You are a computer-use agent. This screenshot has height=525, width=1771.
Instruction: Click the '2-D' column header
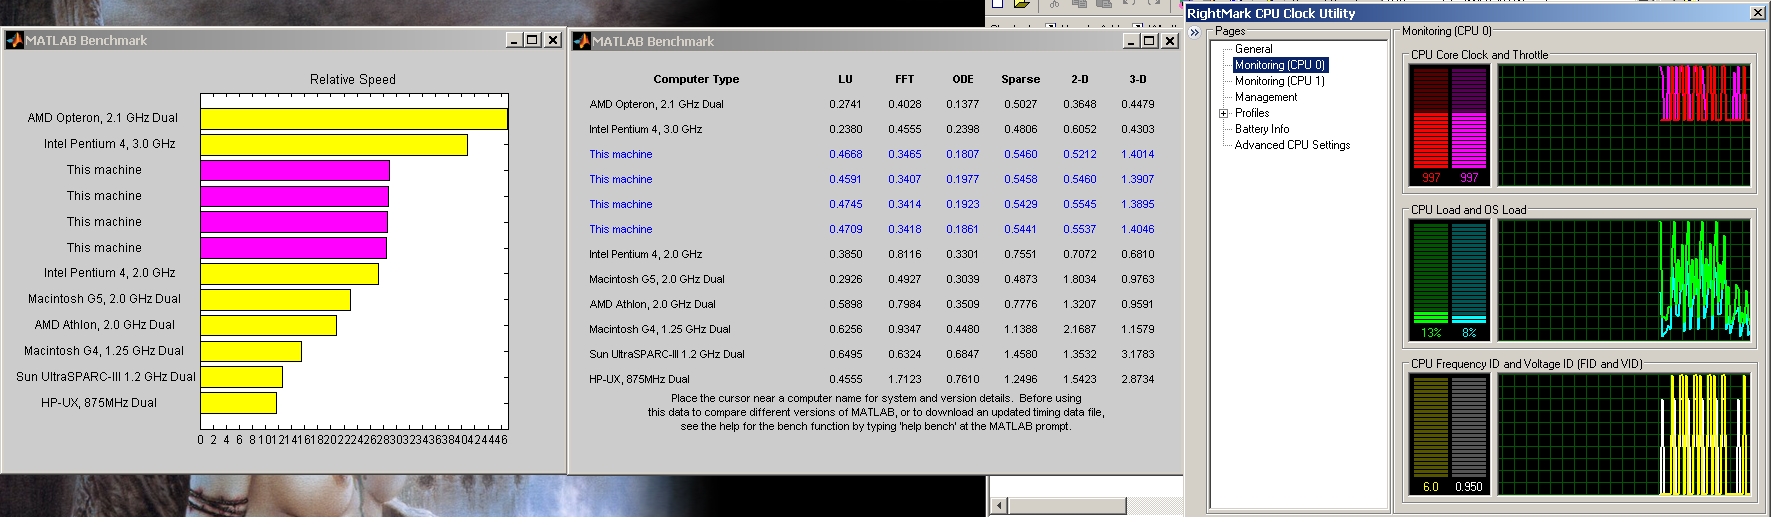point(1080,79)
